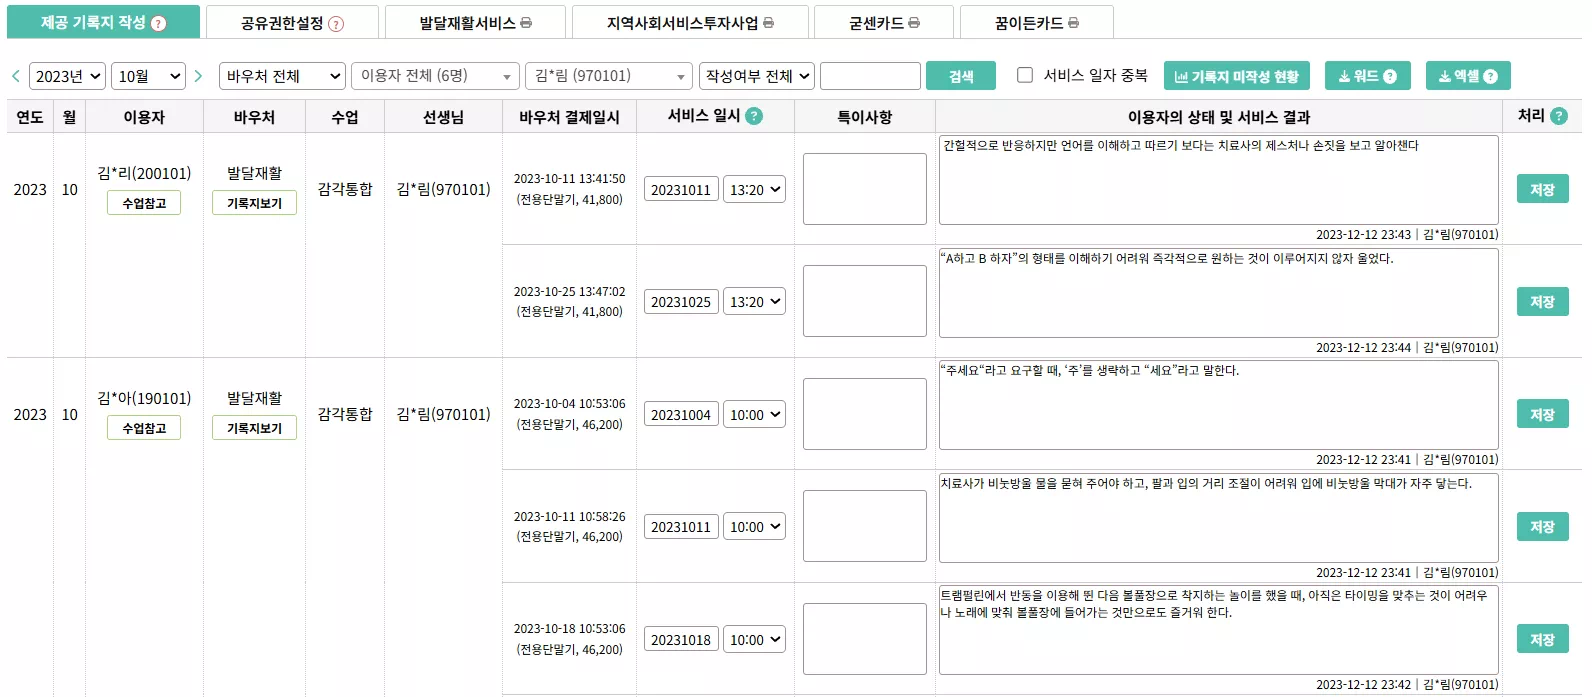Viewport: 1592px width, 697px height.
Task: Open the 2023년 year dropdown
Action: [66, 75]
